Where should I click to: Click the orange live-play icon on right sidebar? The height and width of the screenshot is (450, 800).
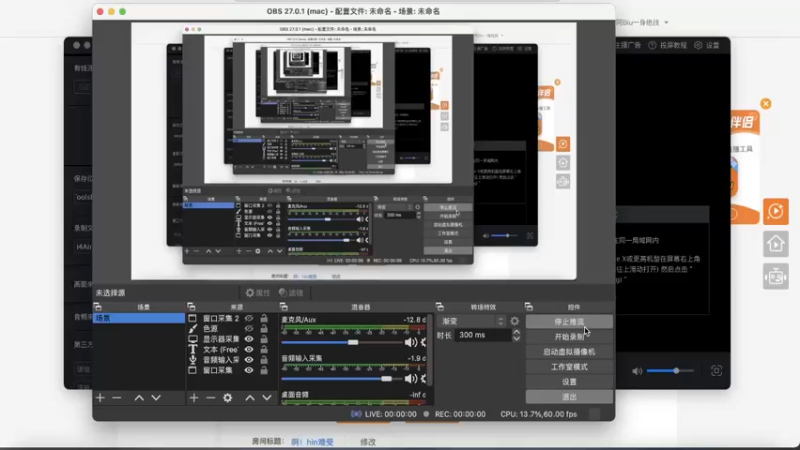[776, 211]
